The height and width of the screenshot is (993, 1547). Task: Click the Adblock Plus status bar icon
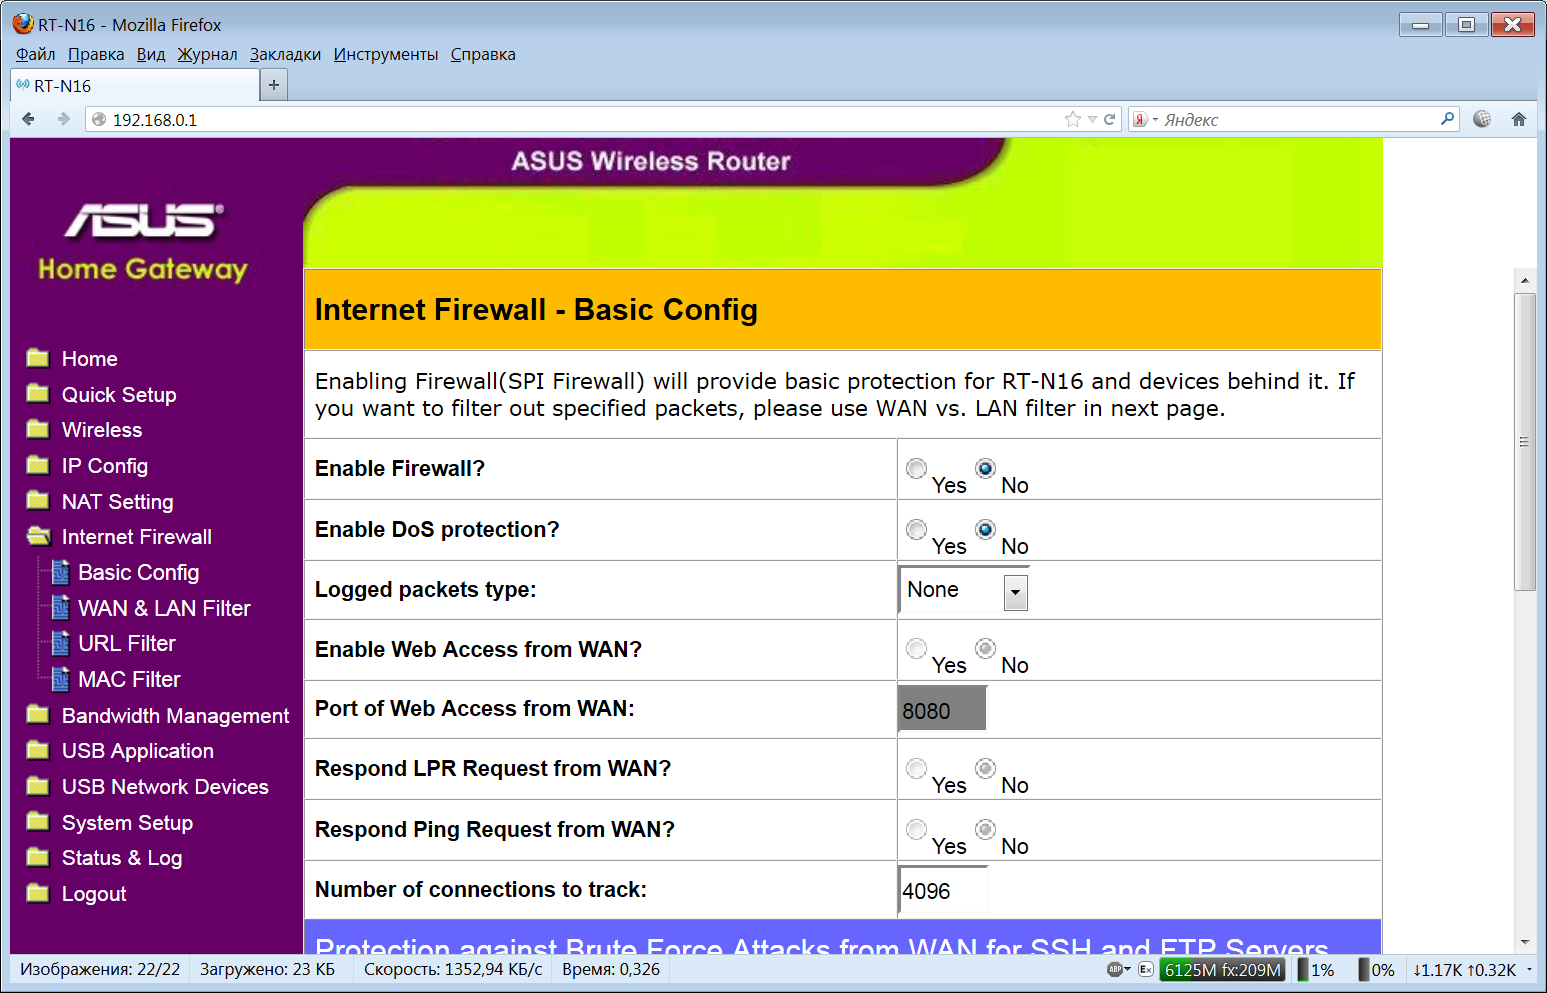(1116, 969)
